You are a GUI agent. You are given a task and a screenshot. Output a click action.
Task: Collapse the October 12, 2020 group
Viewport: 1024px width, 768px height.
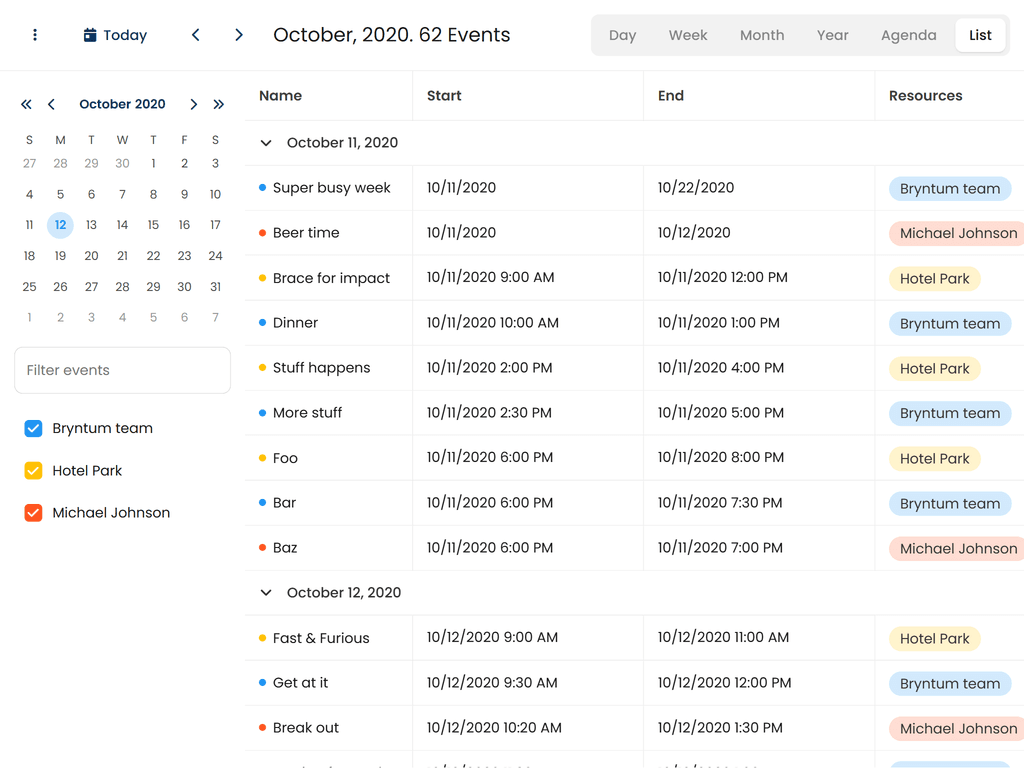point(265,592)
